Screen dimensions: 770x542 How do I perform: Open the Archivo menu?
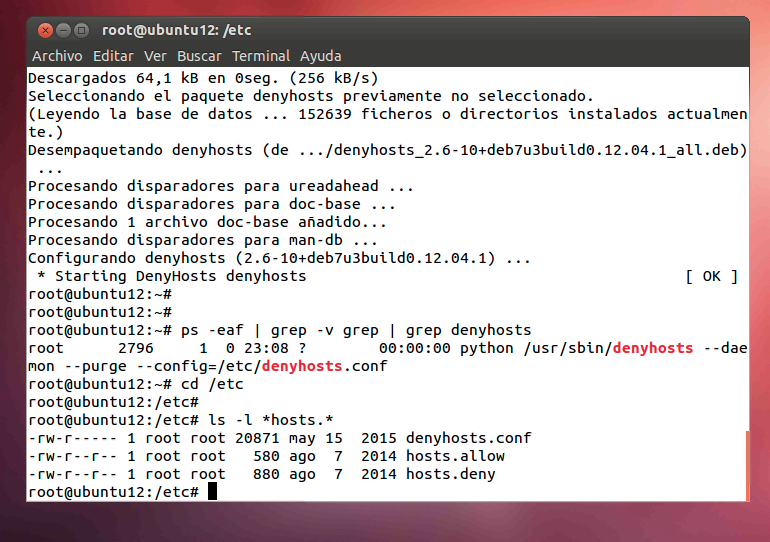pos(57,56)
